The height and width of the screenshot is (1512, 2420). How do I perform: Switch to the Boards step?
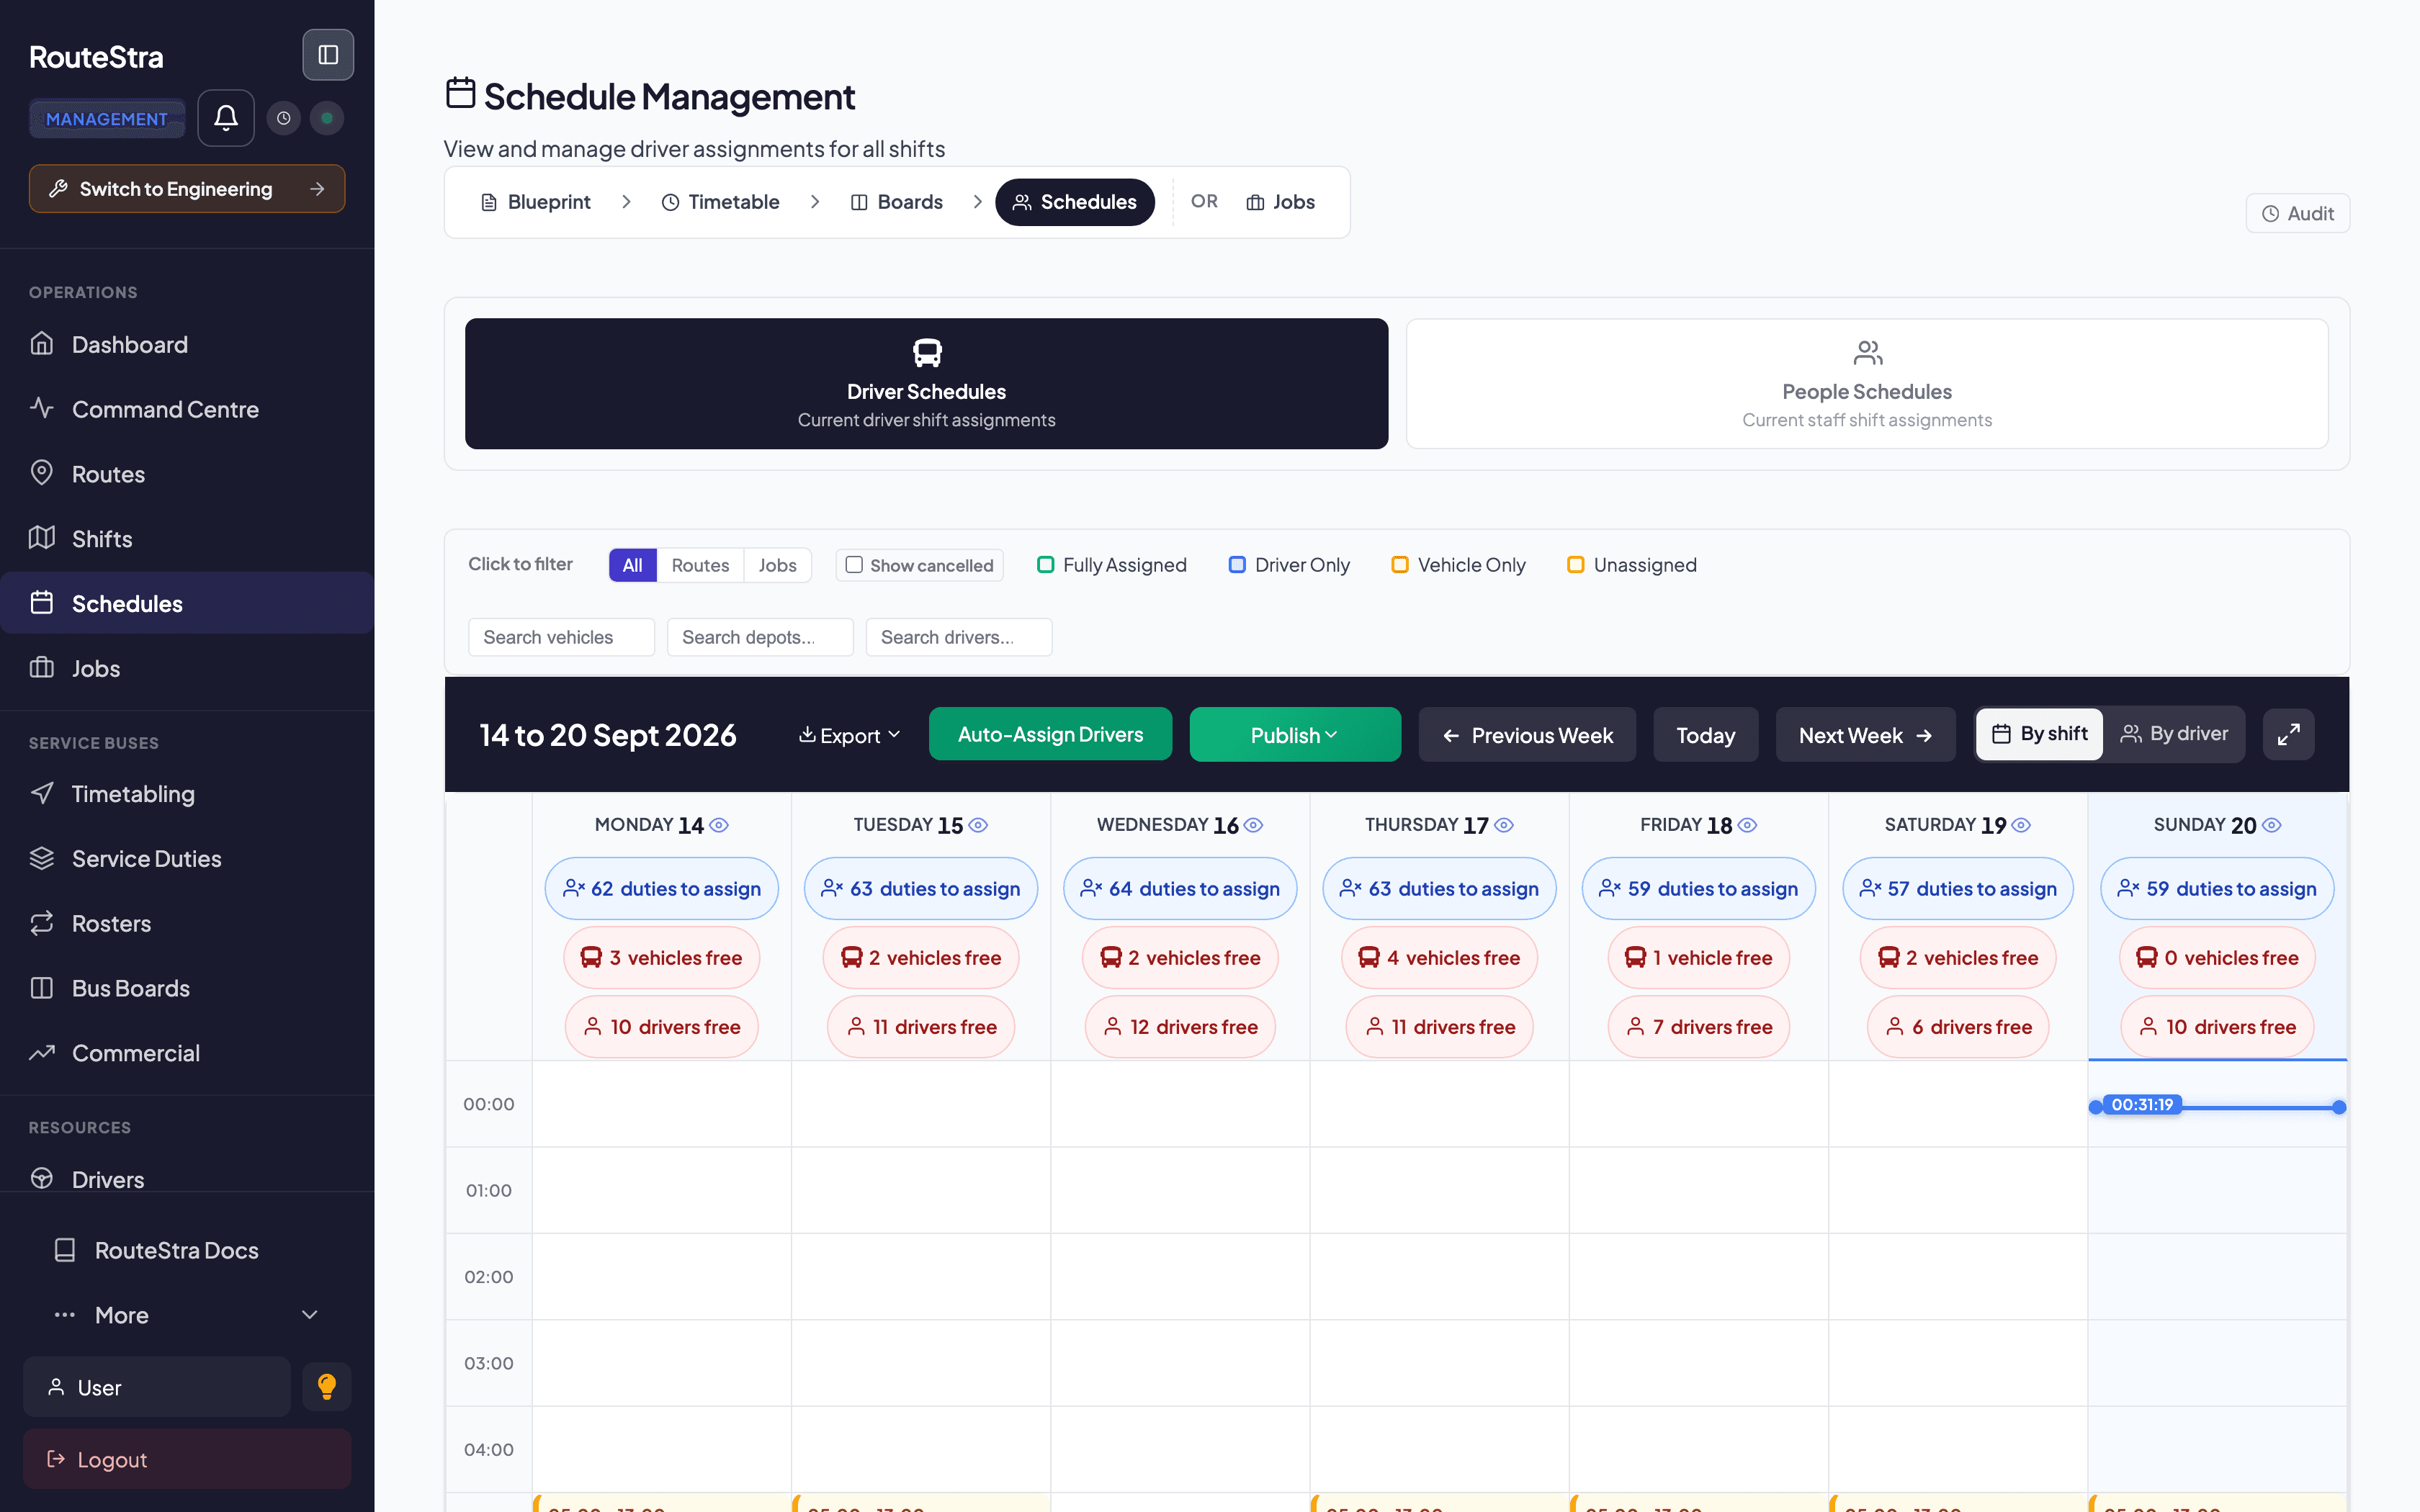897,202
